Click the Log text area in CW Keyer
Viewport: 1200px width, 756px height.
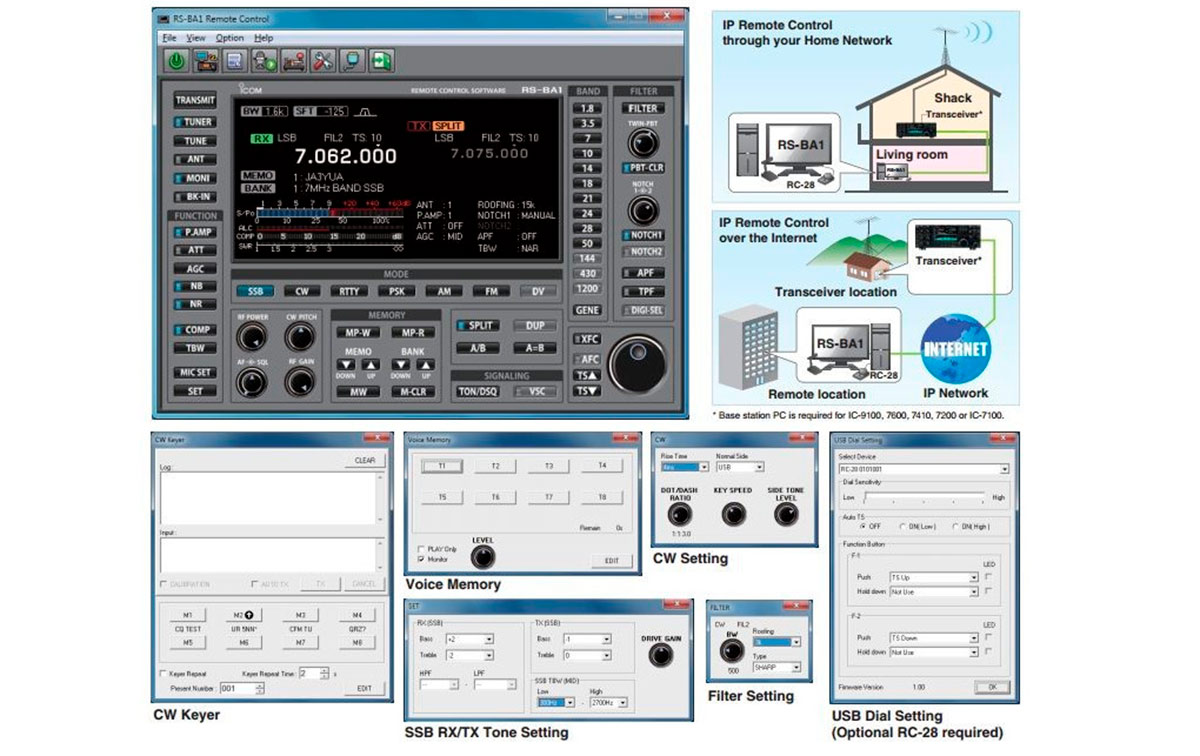point(271,497)
